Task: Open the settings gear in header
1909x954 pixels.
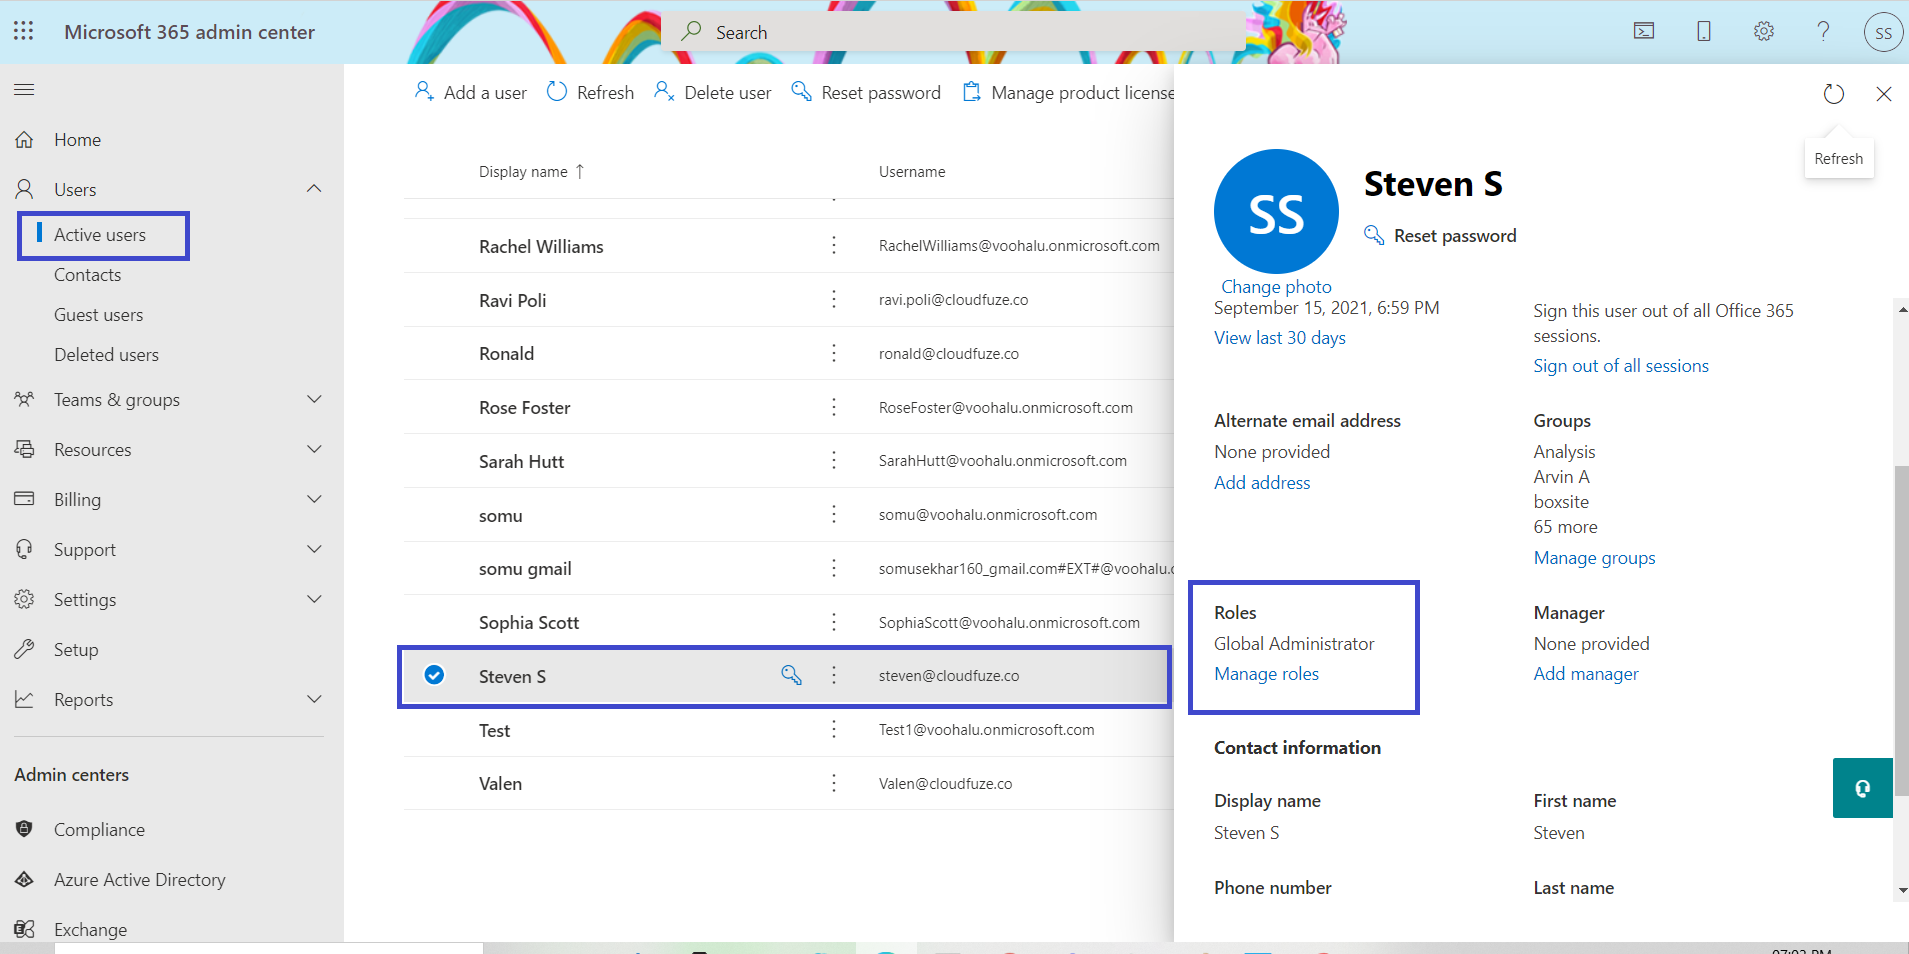Action: (1764, 32)
